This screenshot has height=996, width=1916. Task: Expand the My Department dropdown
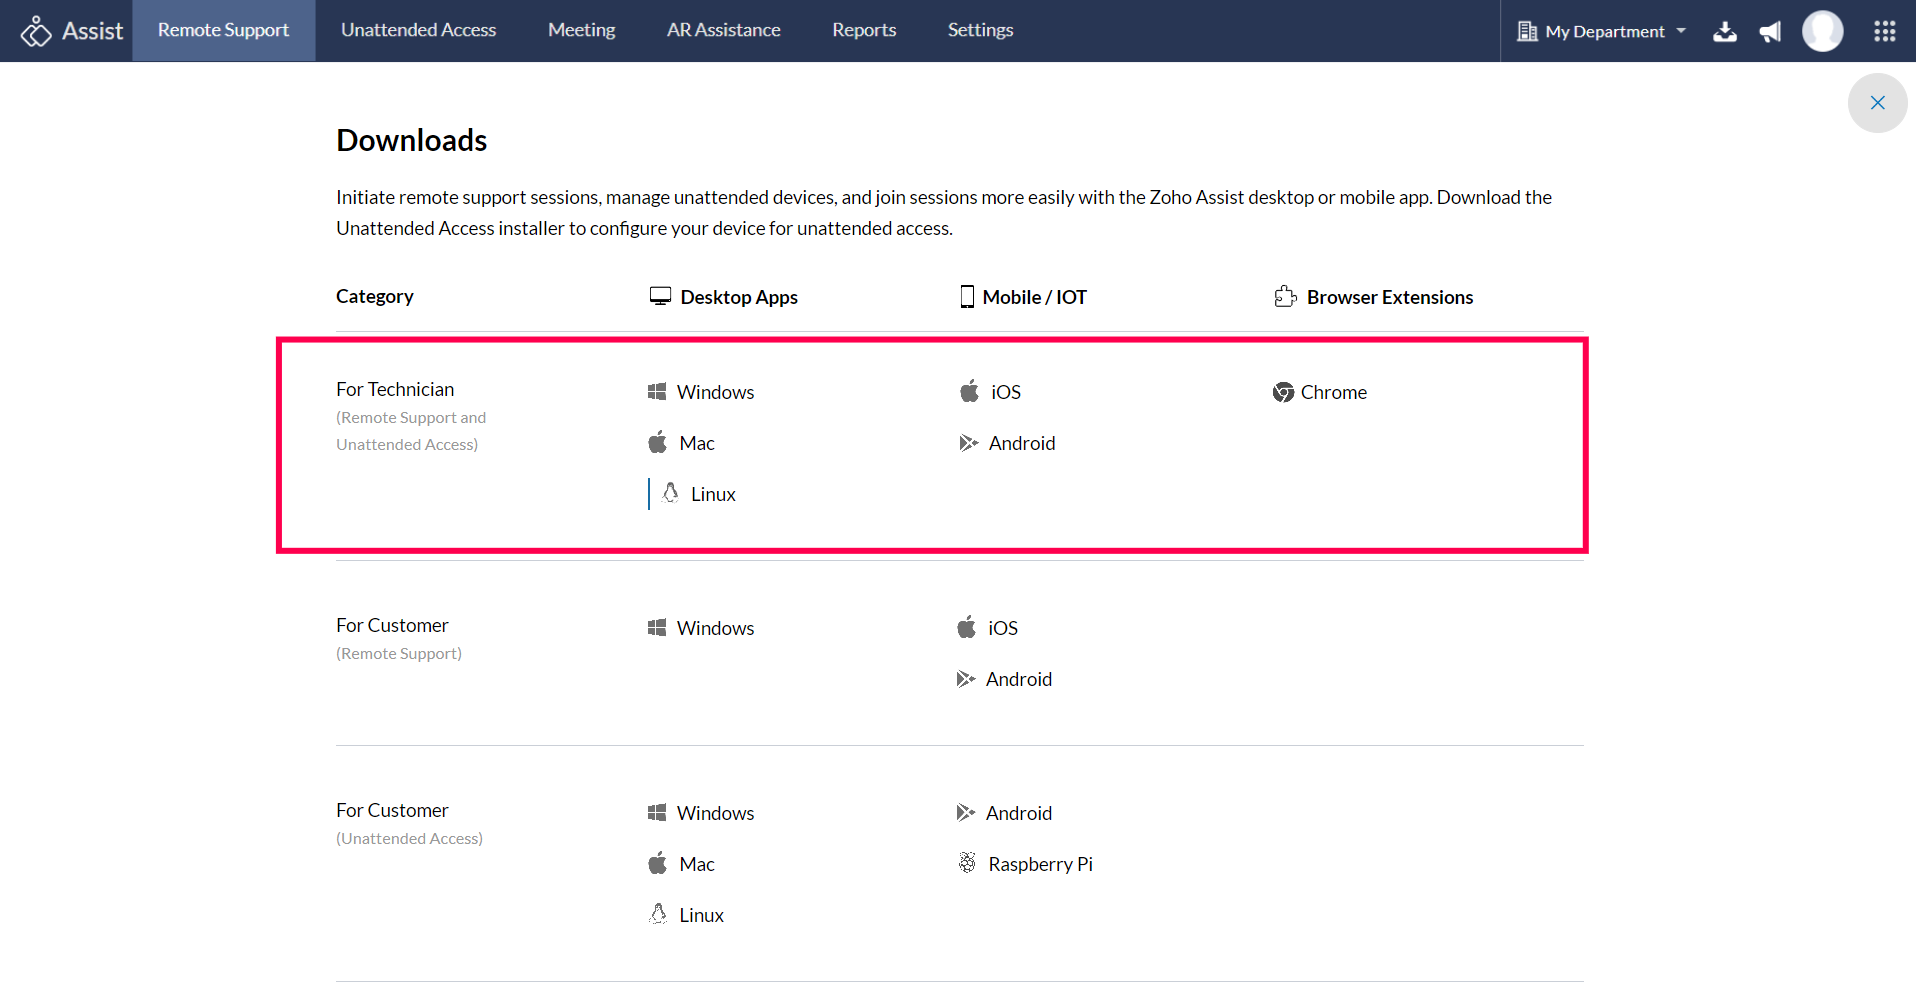coord(1602,31)
